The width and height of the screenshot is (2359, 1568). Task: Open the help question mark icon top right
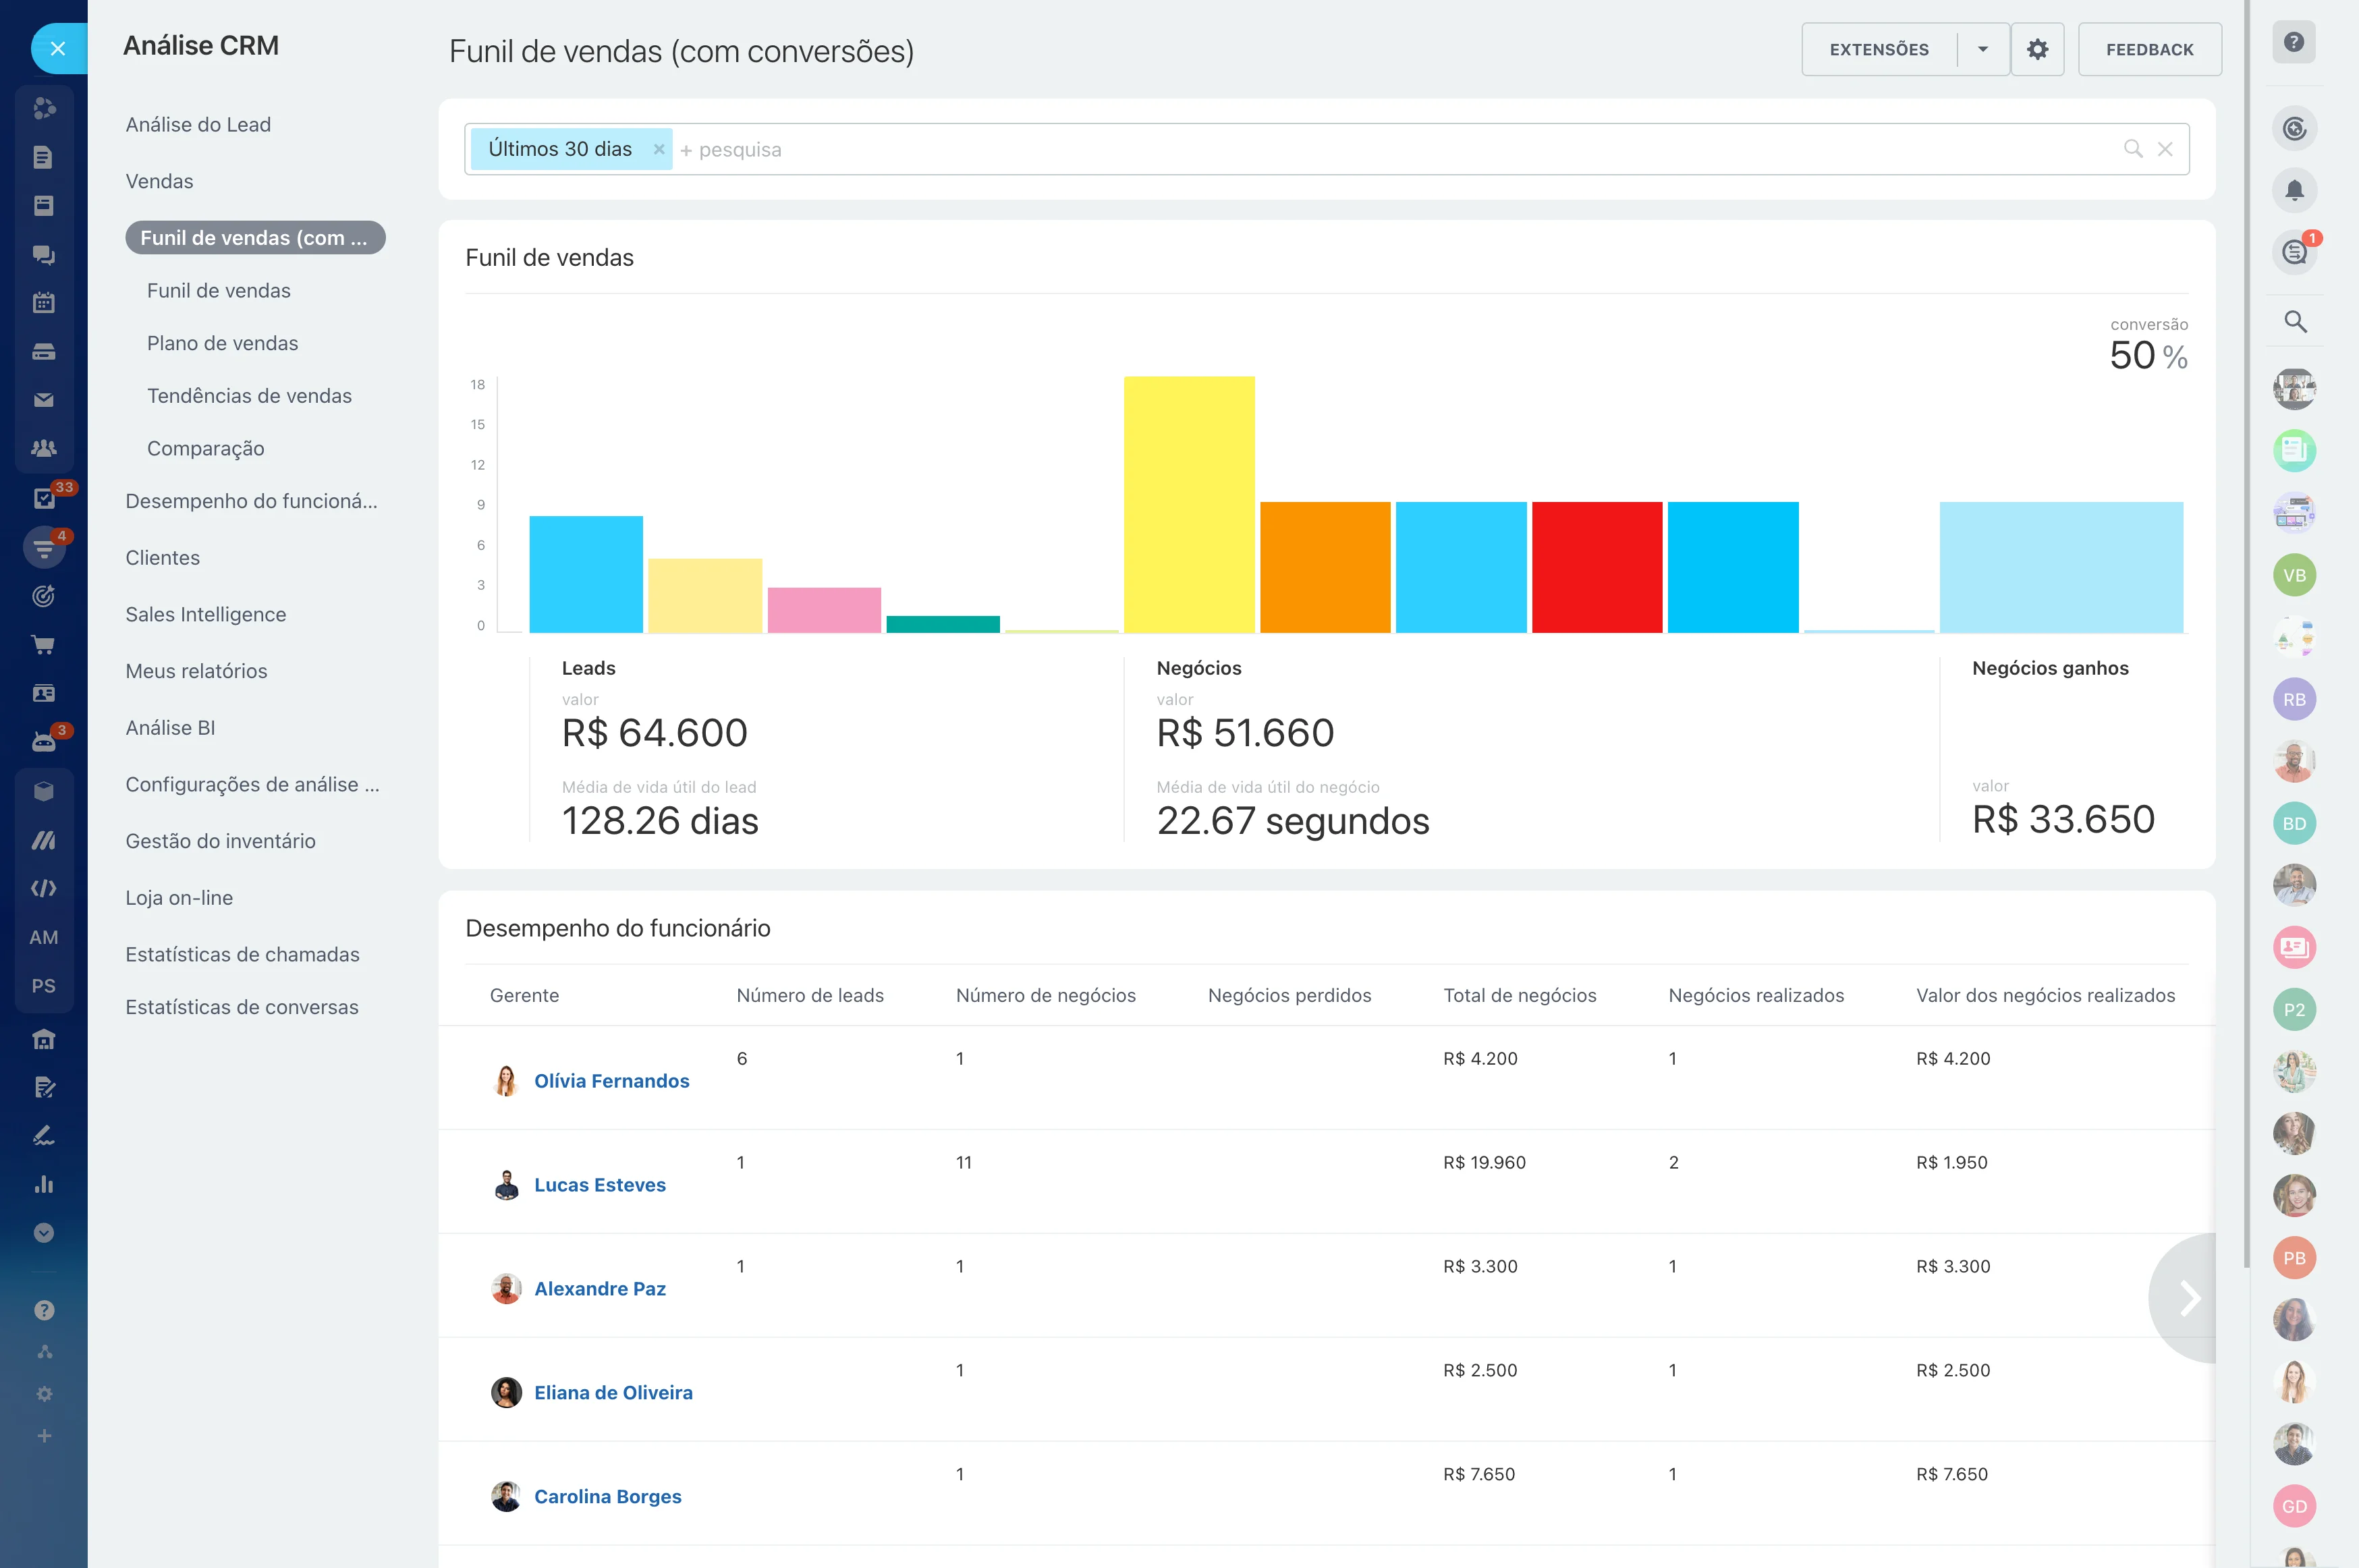pos(2294,42)
